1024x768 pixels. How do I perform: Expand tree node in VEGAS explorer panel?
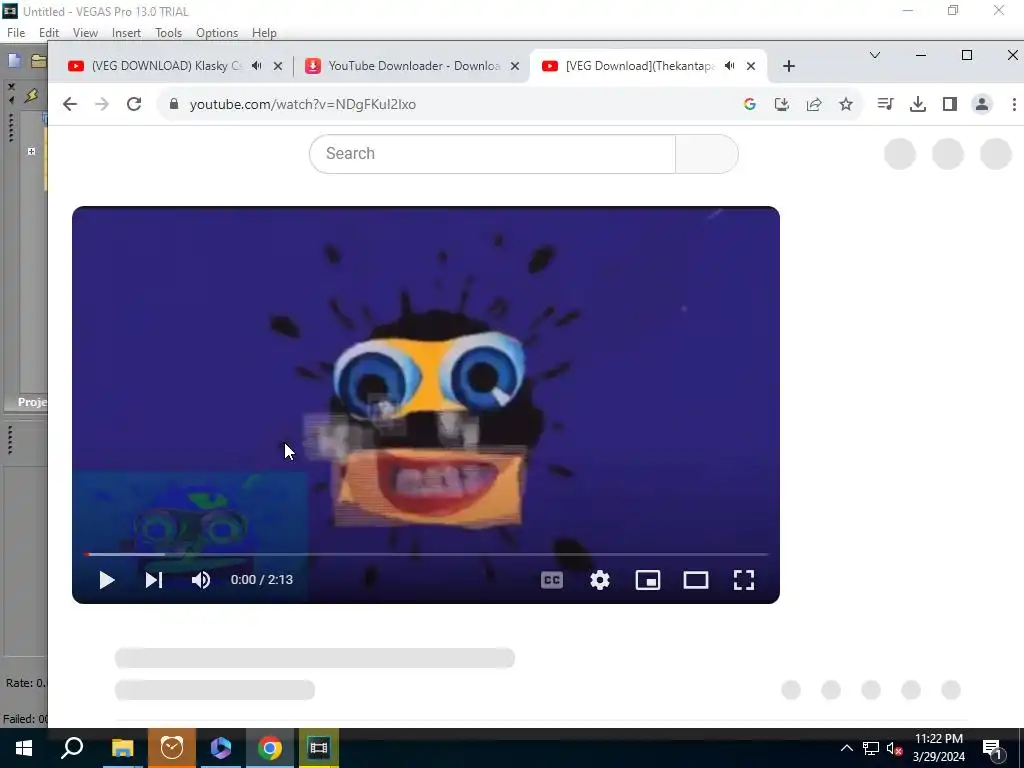[31, 152]
